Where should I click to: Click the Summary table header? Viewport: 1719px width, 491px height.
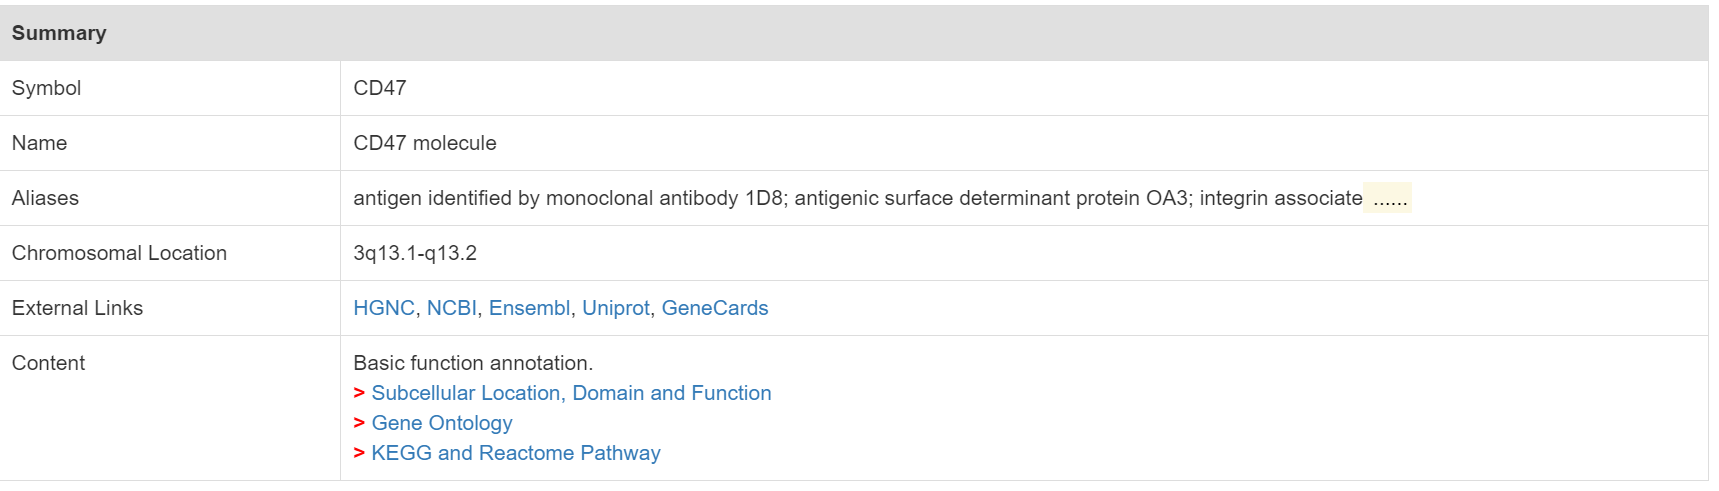click(x=854, y=33)
